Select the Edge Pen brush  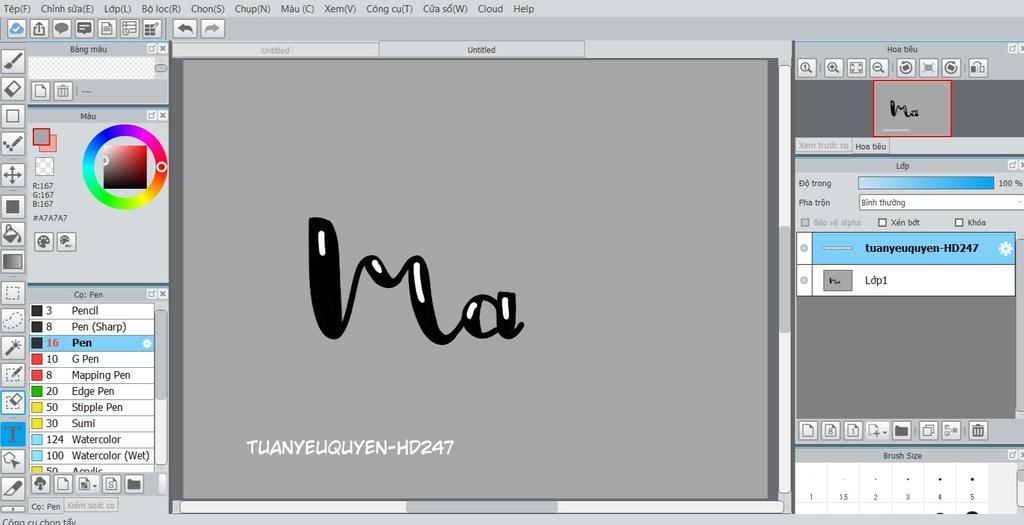click(x=91, y=391)
